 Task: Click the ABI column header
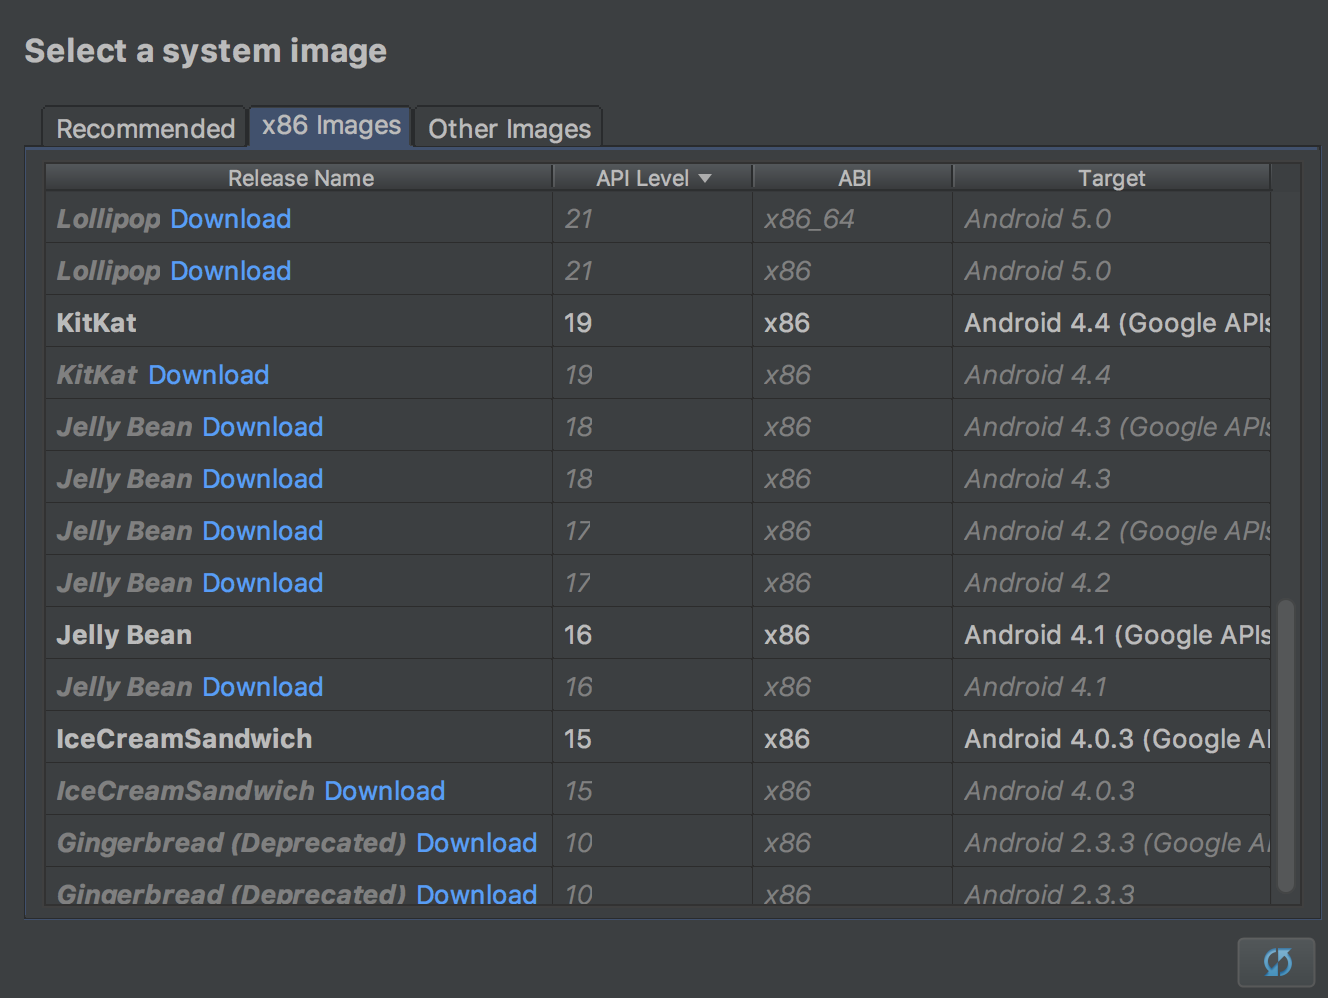click(853, 178)
